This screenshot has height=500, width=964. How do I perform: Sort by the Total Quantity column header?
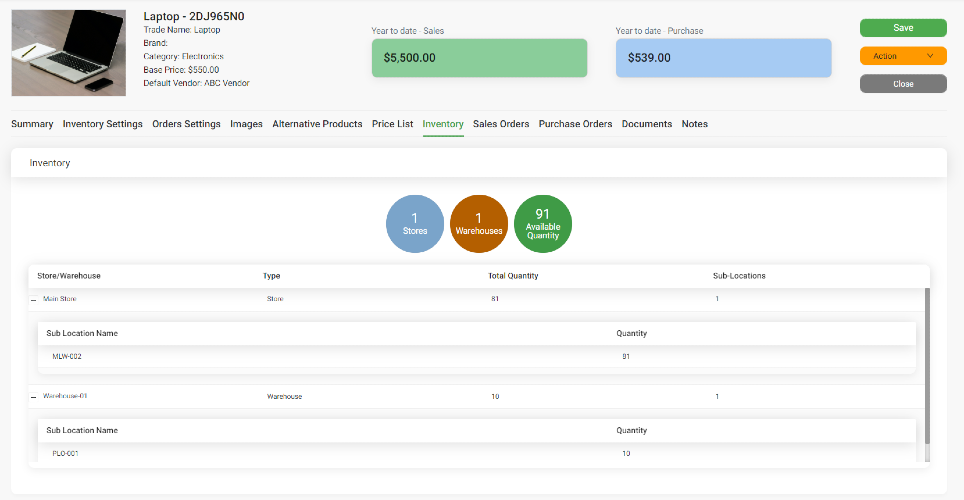pos(513,276)
